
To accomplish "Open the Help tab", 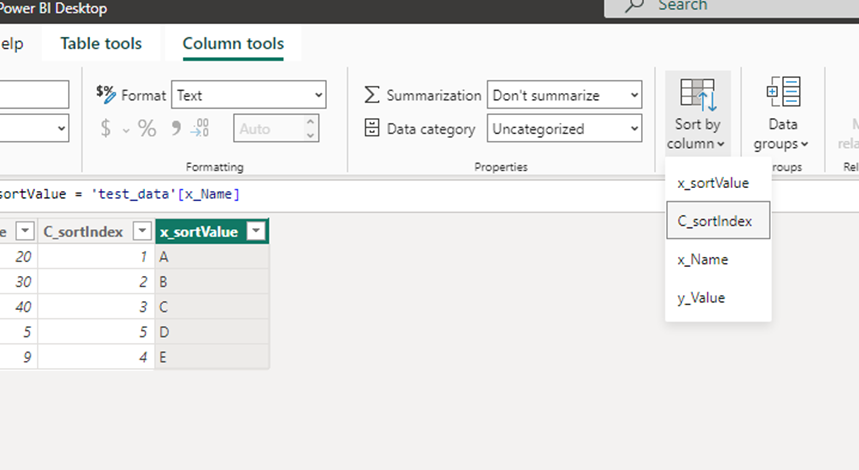I will pyautogui.click(x=12, y=43).
